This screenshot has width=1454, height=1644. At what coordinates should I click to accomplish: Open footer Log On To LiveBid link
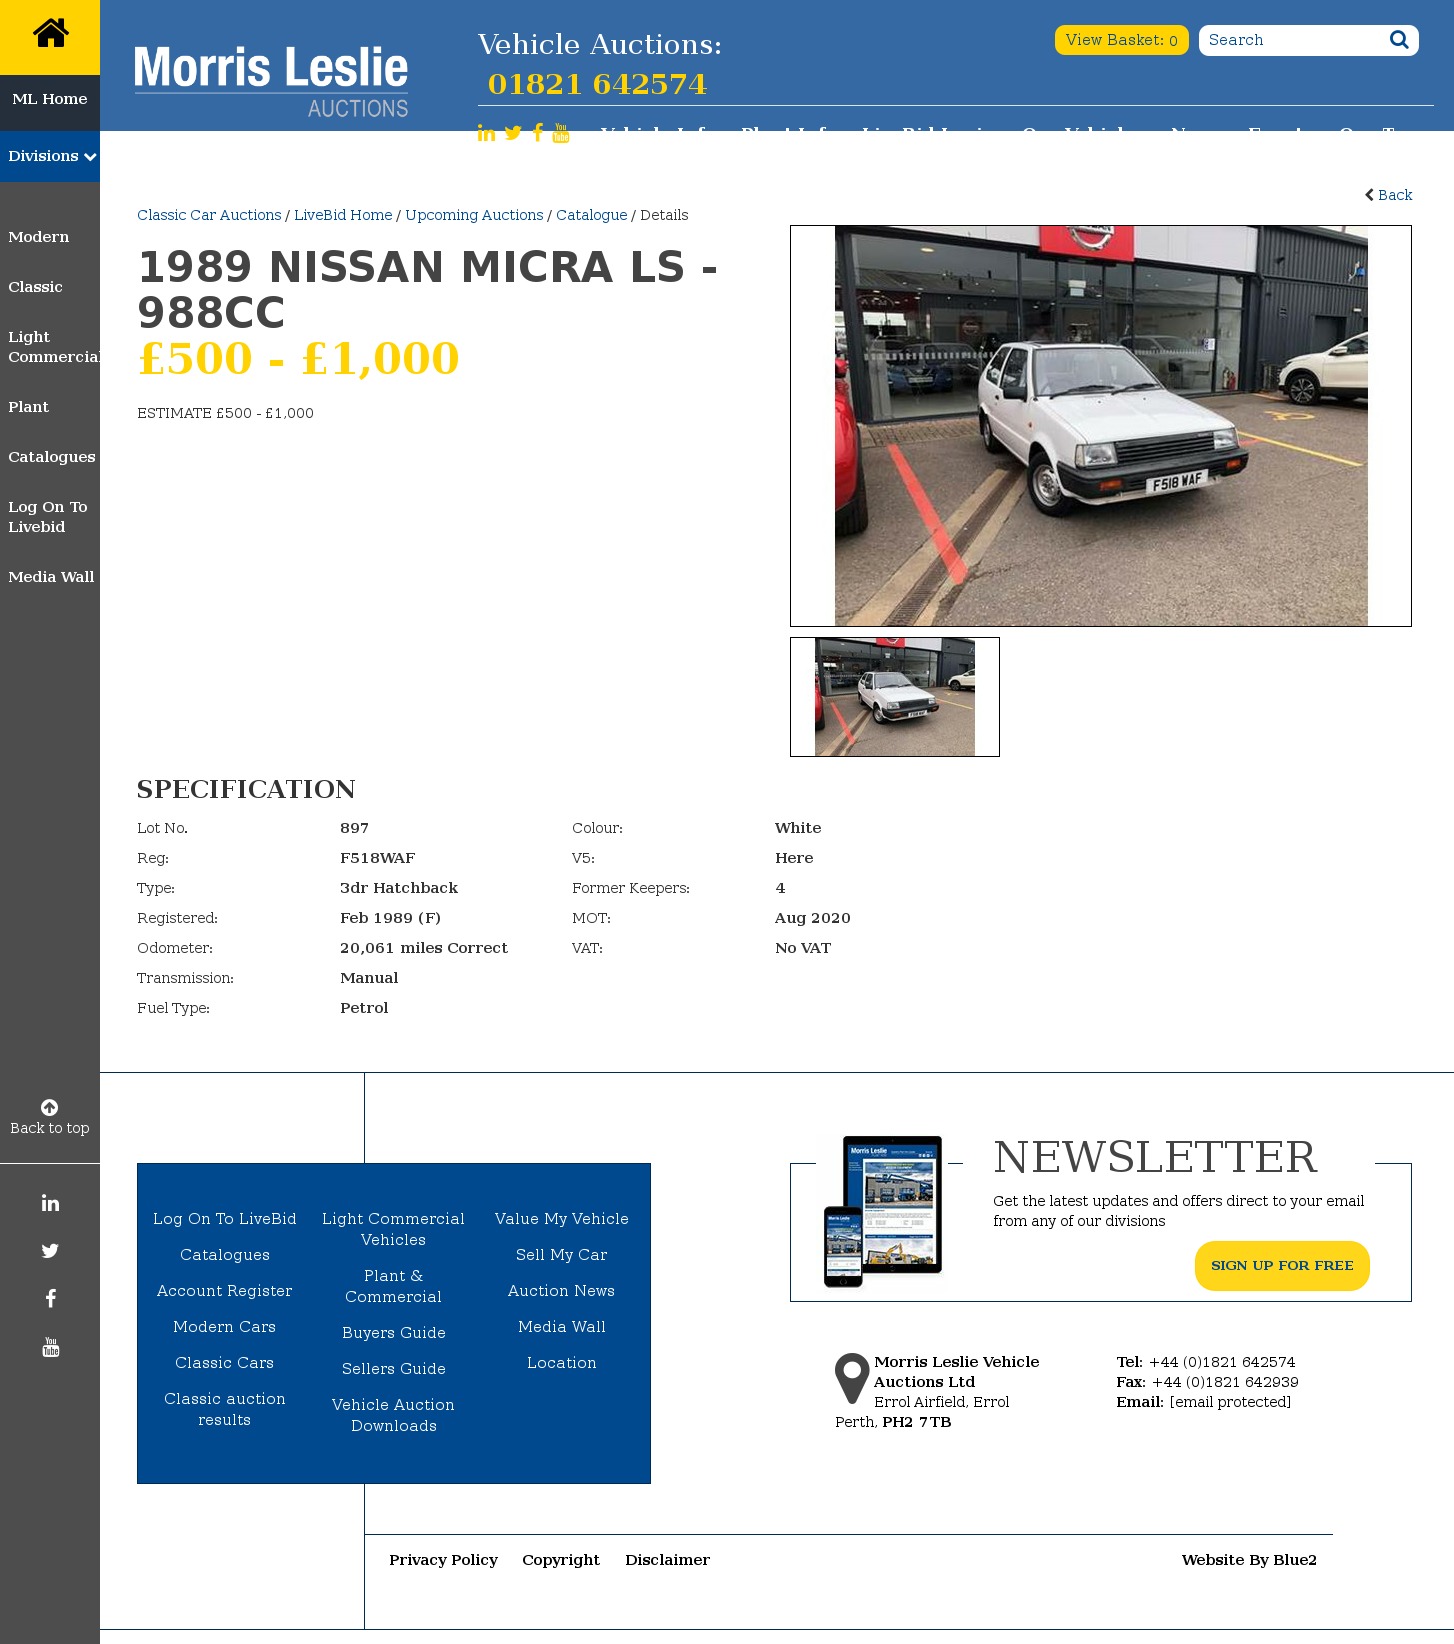[225, 1219]
